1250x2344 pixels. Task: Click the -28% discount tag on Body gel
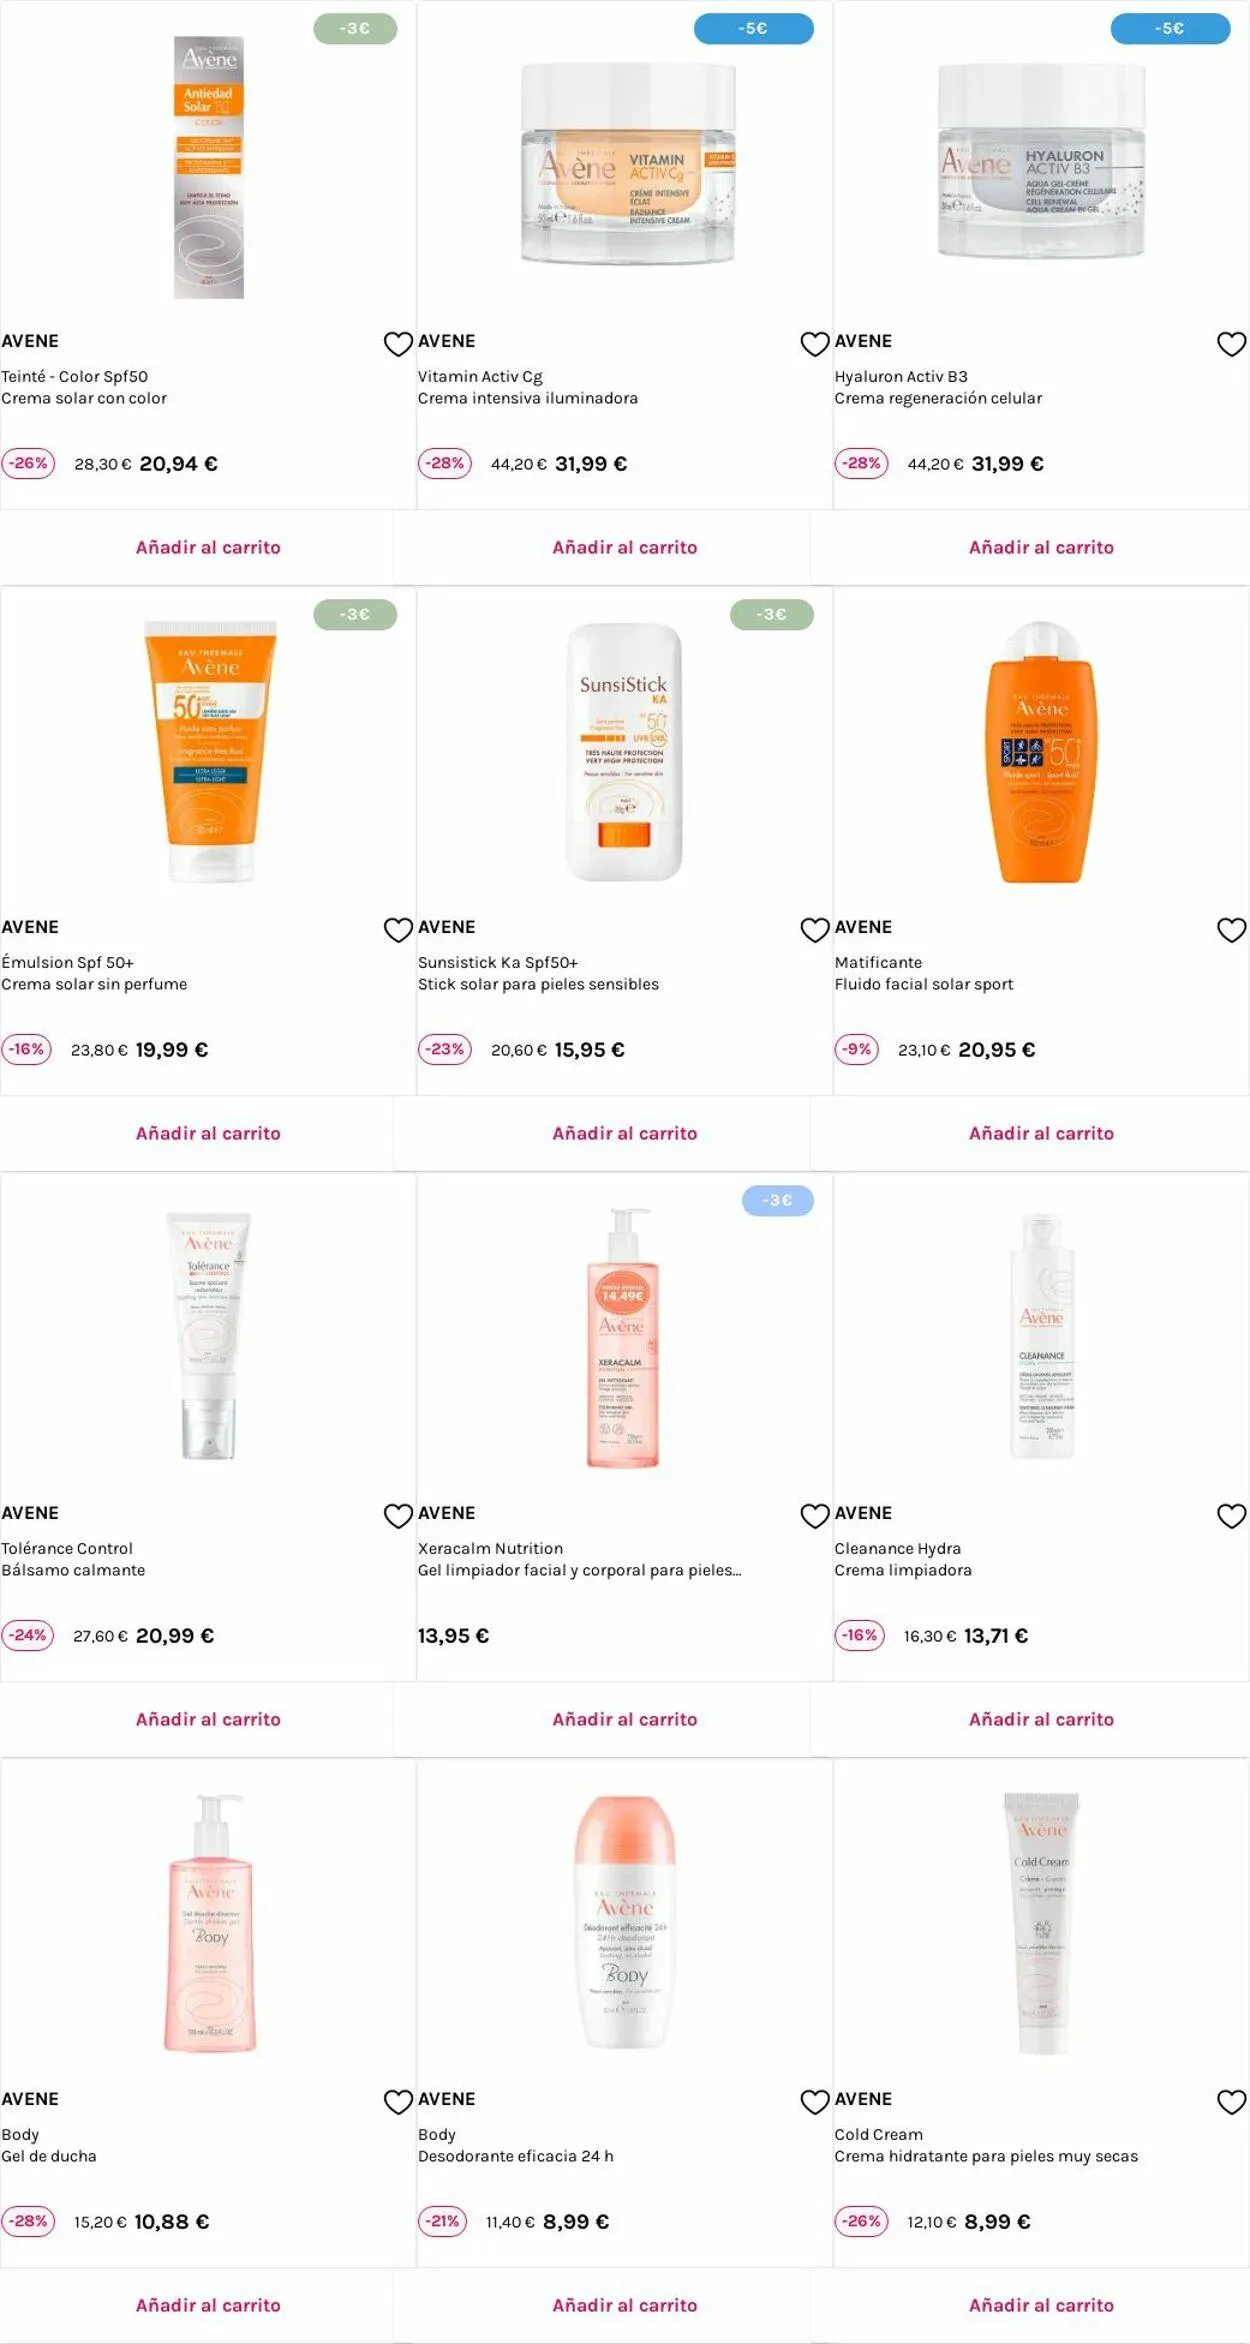28,2221
